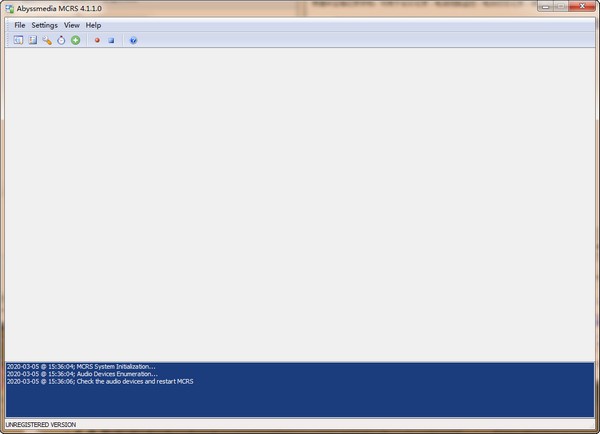600x434 pixels.
Task: Maximize the Abyssmedia MCRS window
Action: 559,7
